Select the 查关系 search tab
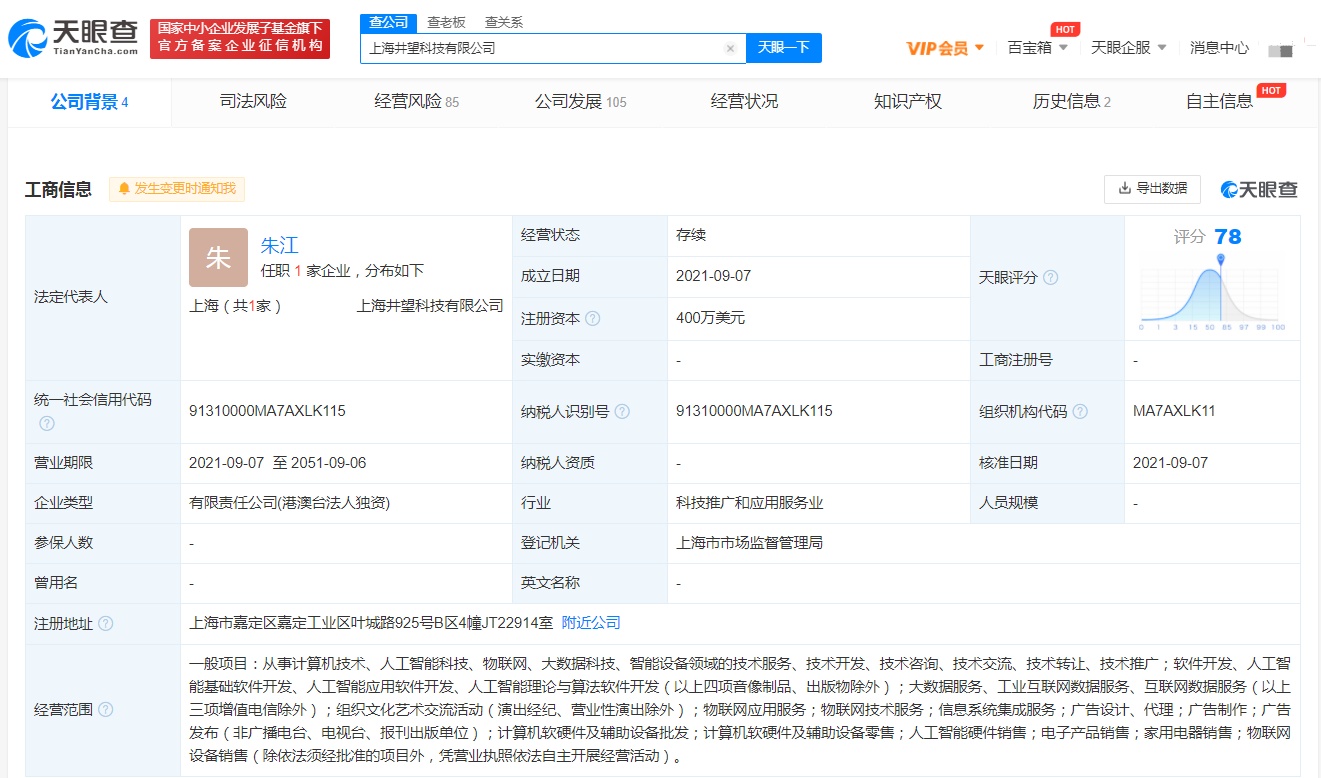The image size is (1321, 778). (x=504, y=22)
